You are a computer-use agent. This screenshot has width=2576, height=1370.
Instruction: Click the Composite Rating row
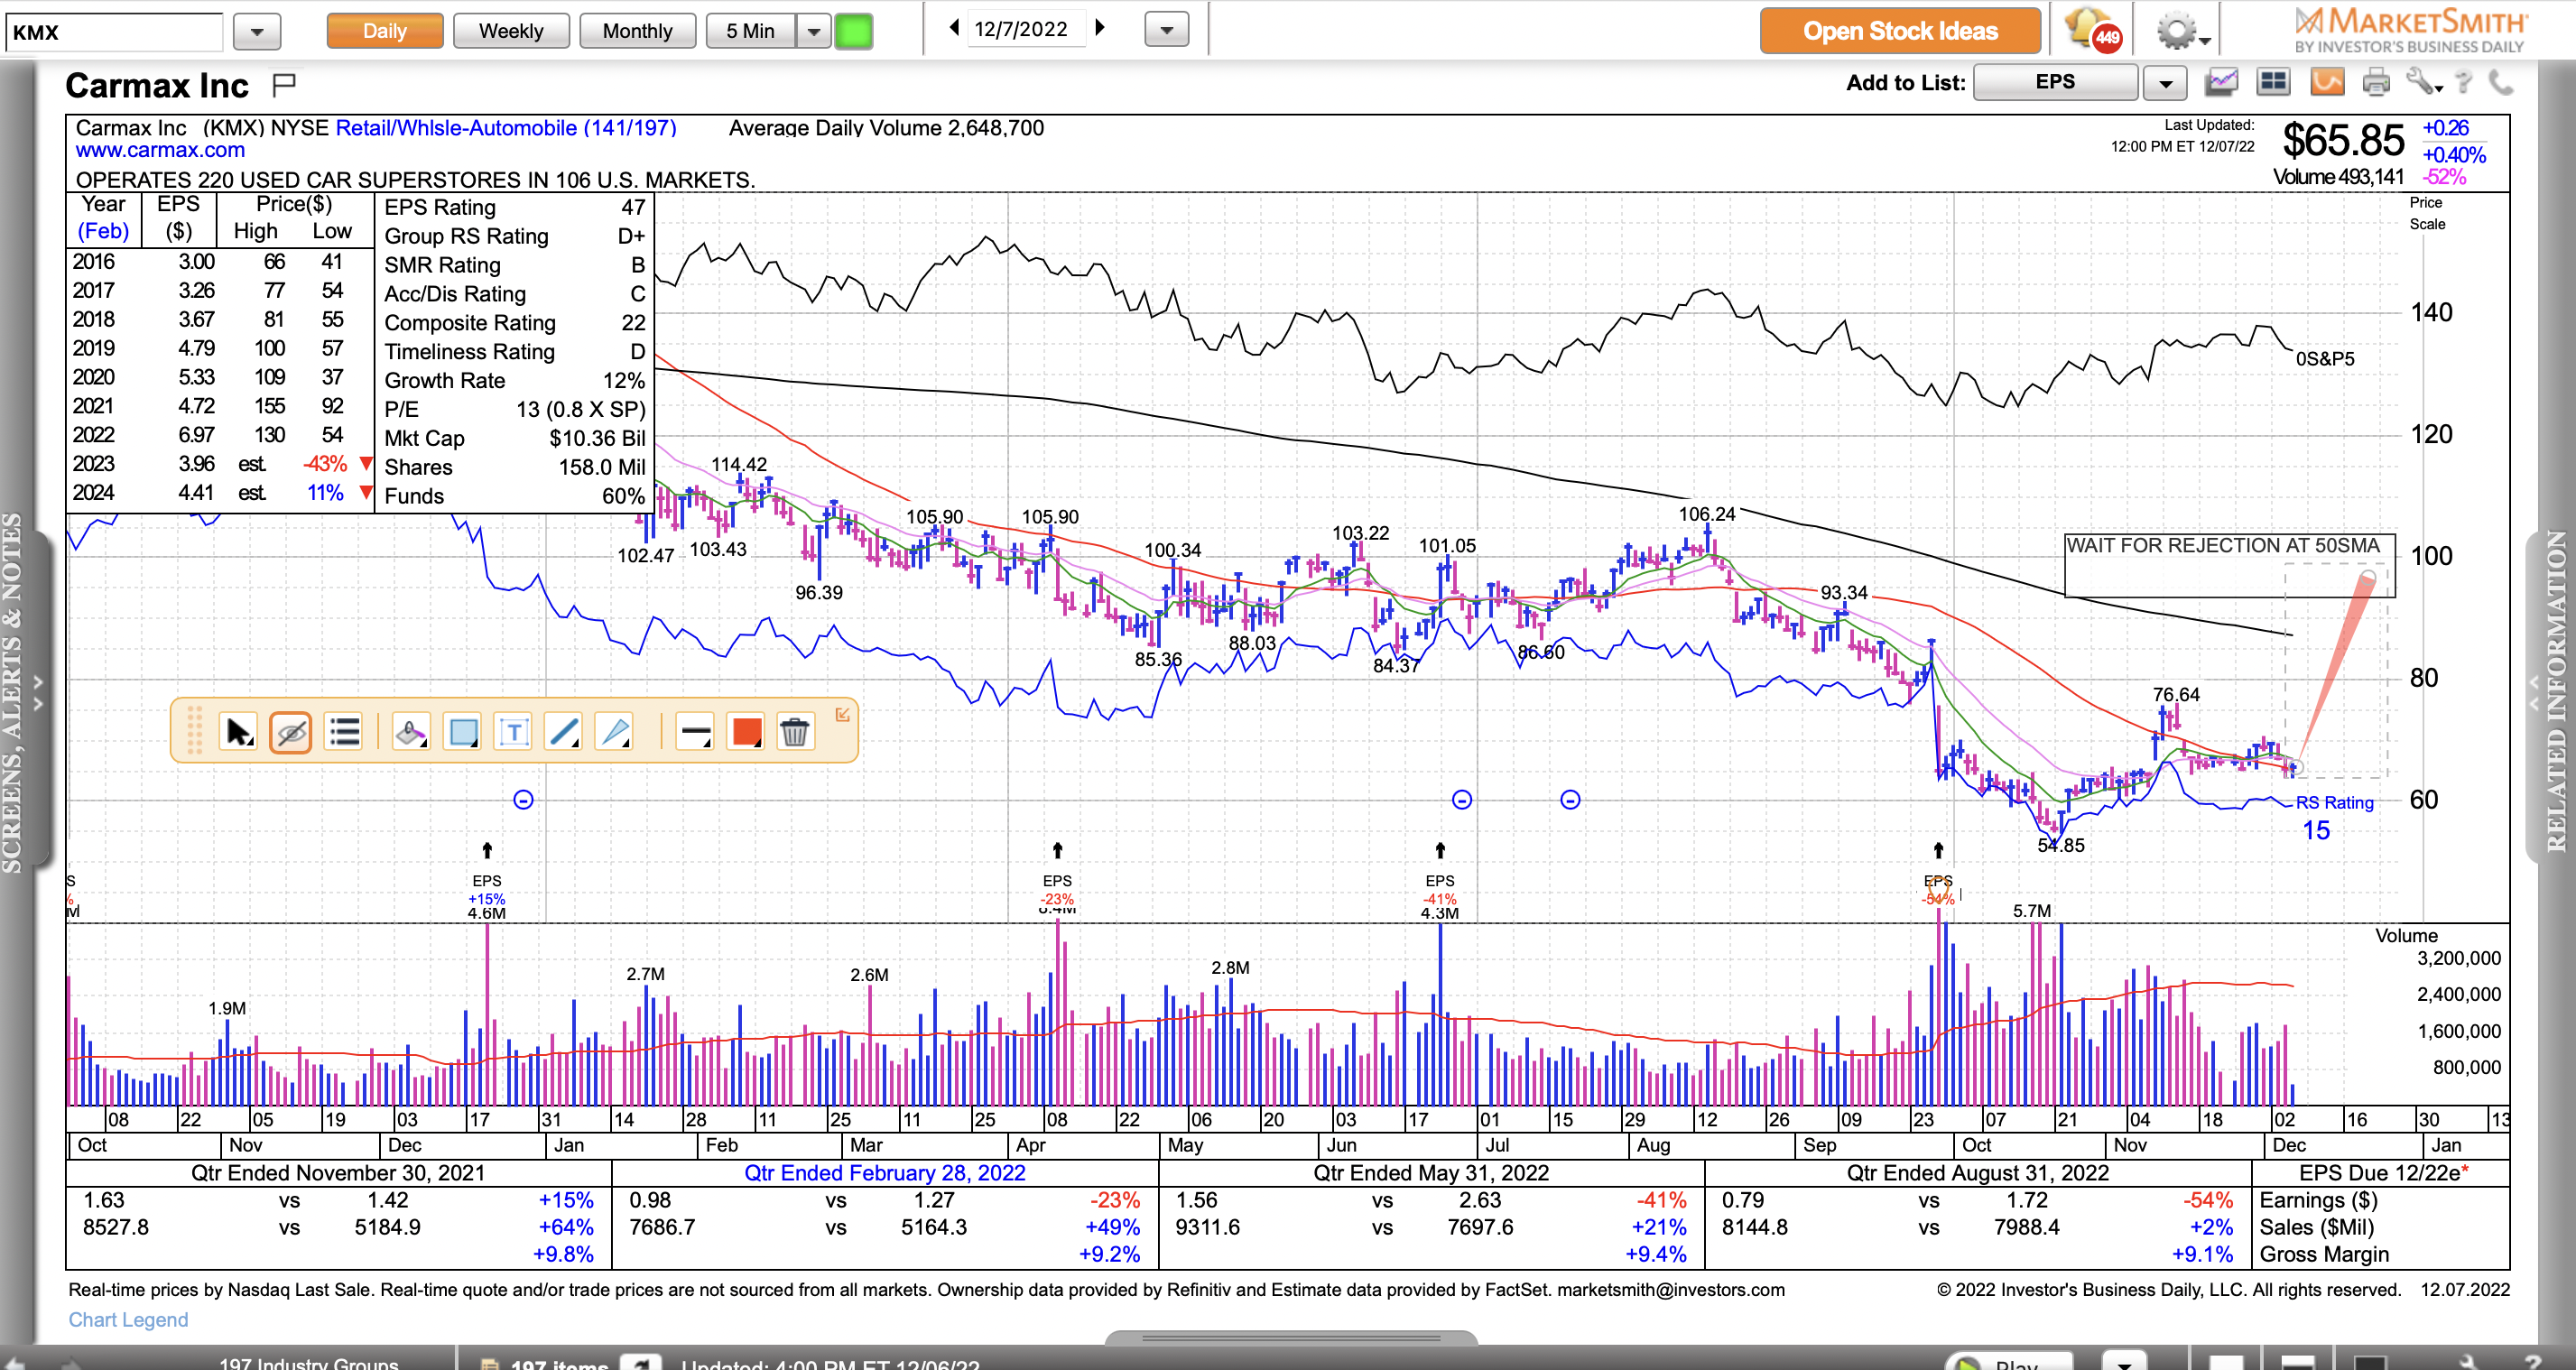(x=515, y=323)
